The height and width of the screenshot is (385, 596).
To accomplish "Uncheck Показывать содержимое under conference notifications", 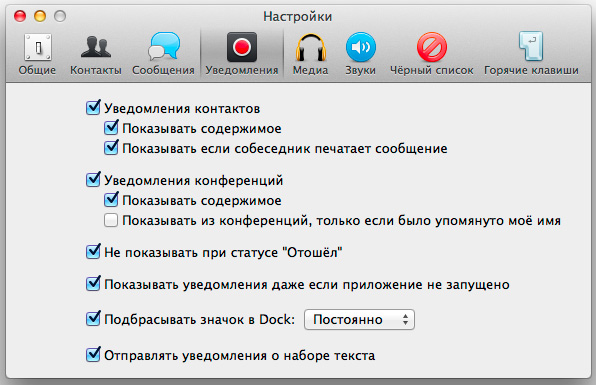I will 111,200.
